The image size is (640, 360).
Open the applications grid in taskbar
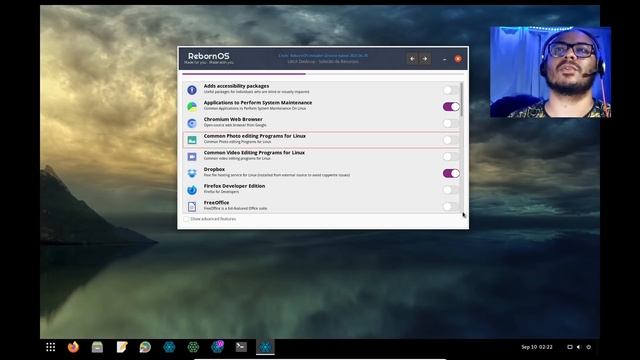click(x=51, y=347)
